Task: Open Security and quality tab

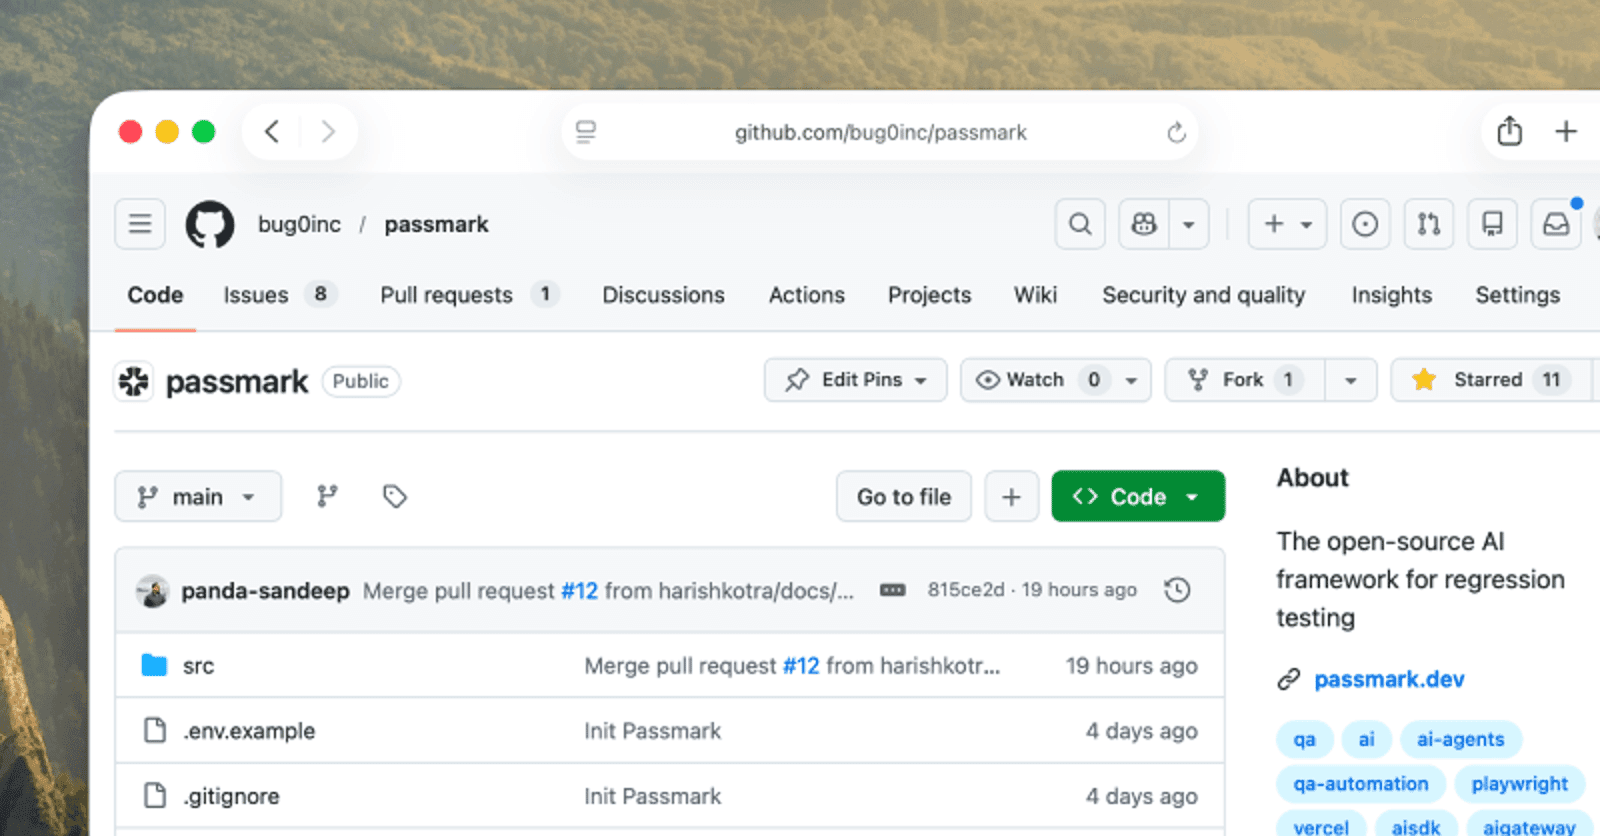Action: click(x=1203, y=295)
